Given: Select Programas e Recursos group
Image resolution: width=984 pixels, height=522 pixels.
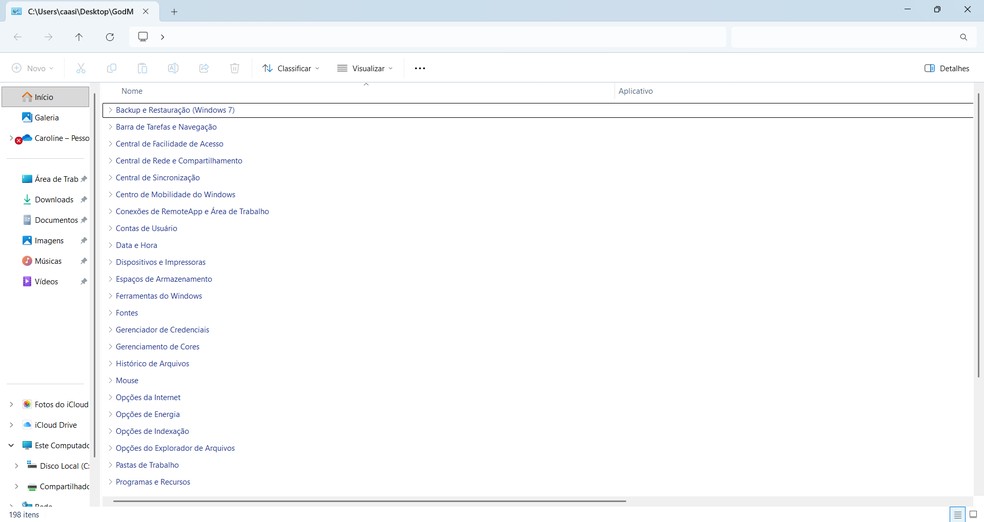Looking at the screenshot, I should [152, 482].
